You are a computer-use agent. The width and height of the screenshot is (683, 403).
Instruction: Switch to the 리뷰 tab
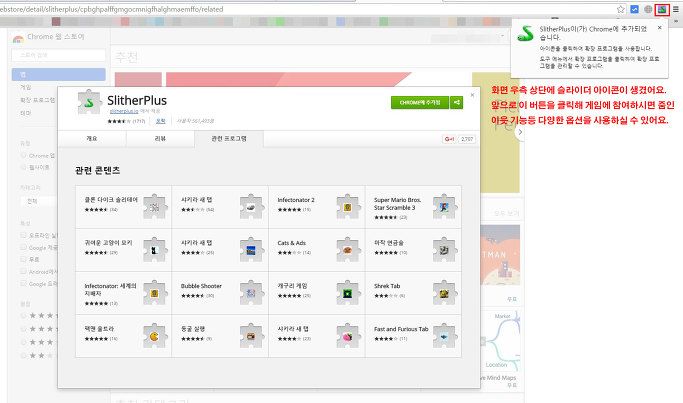160,139
